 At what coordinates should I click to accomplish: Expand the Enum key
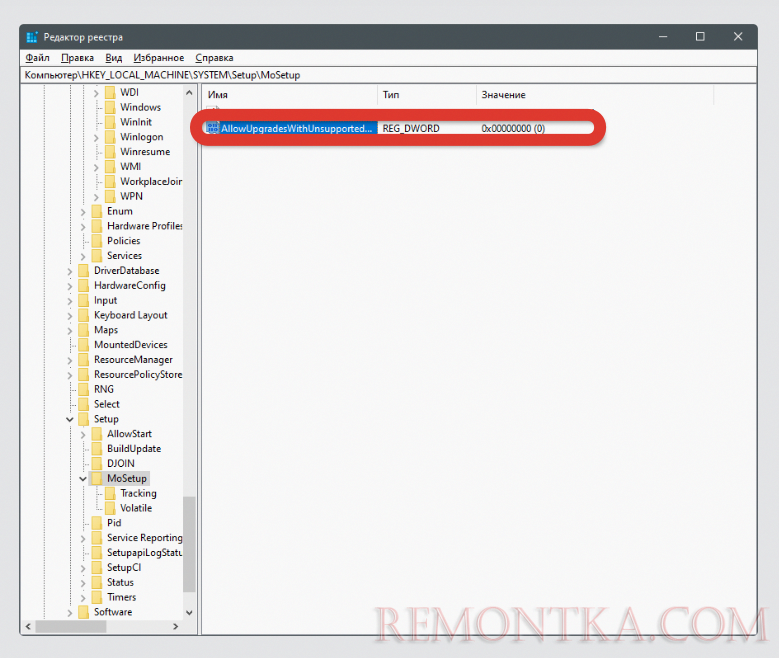coord(83,212)
